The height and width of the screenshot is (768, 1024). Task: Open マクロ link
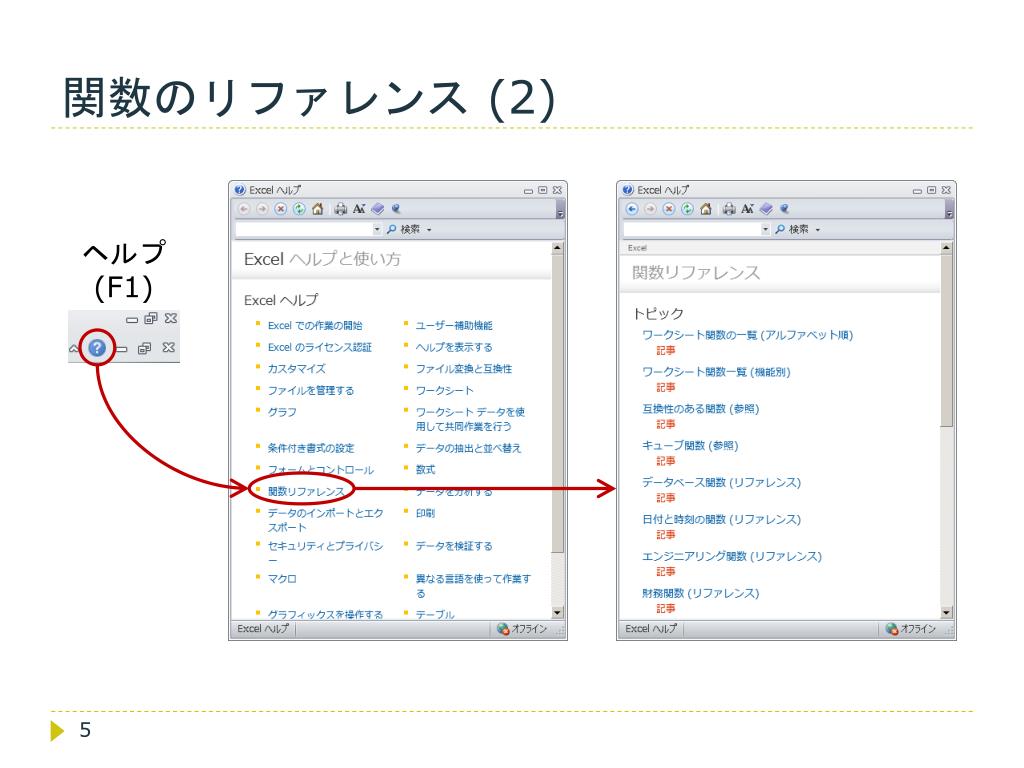[x=281, y=579]
